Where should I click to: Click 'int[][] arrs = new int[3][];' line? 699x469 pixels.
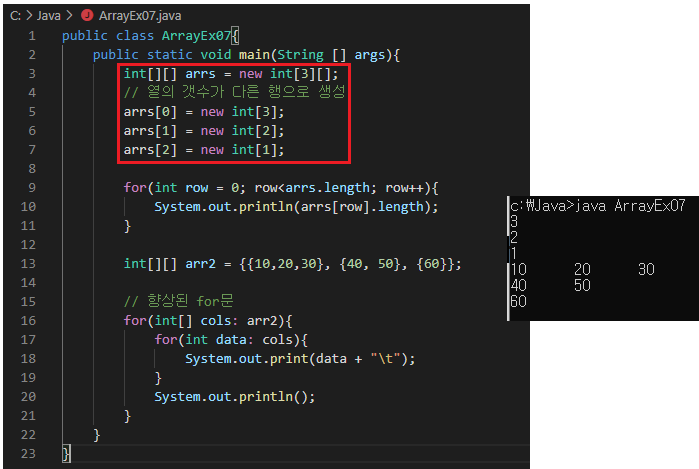click(x=231, y=74)
